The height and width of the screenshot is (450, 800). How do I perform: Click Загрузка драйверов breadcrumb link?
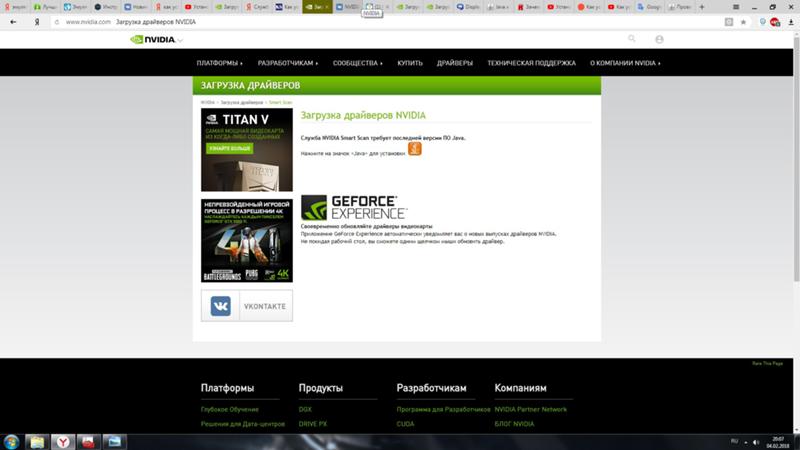pyautogui.click(x=242, y=103)
